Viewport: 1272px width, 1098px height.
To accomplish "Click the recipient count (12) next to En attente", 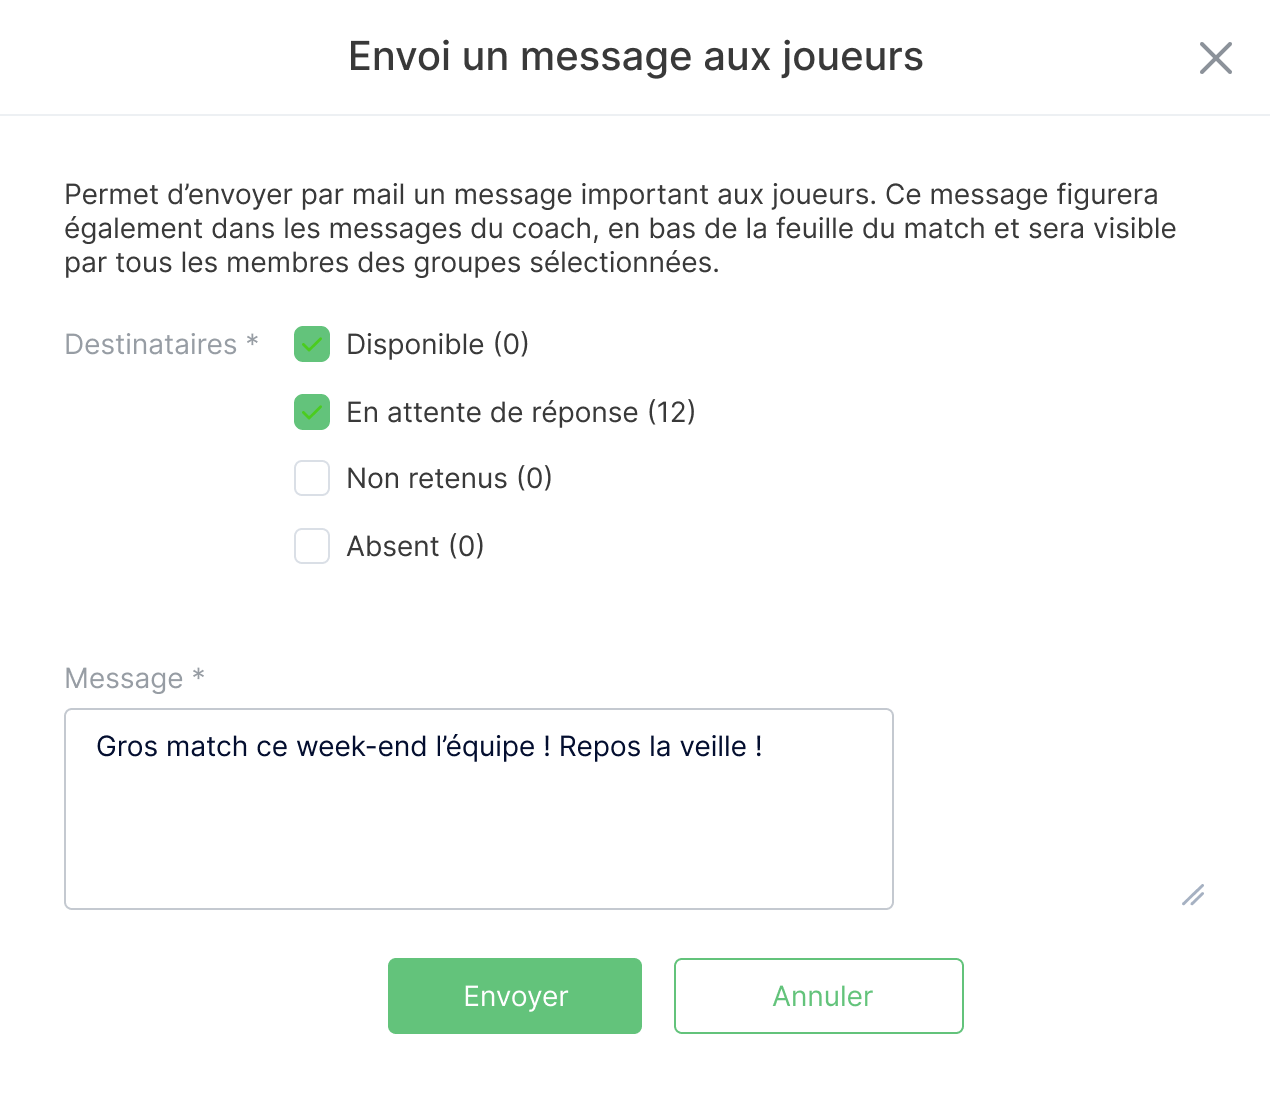I will tap(671, 412).
